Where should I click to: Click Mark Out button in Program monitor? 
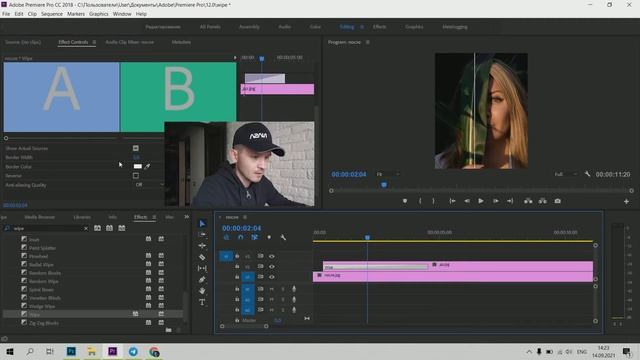(x=433, y=201)
